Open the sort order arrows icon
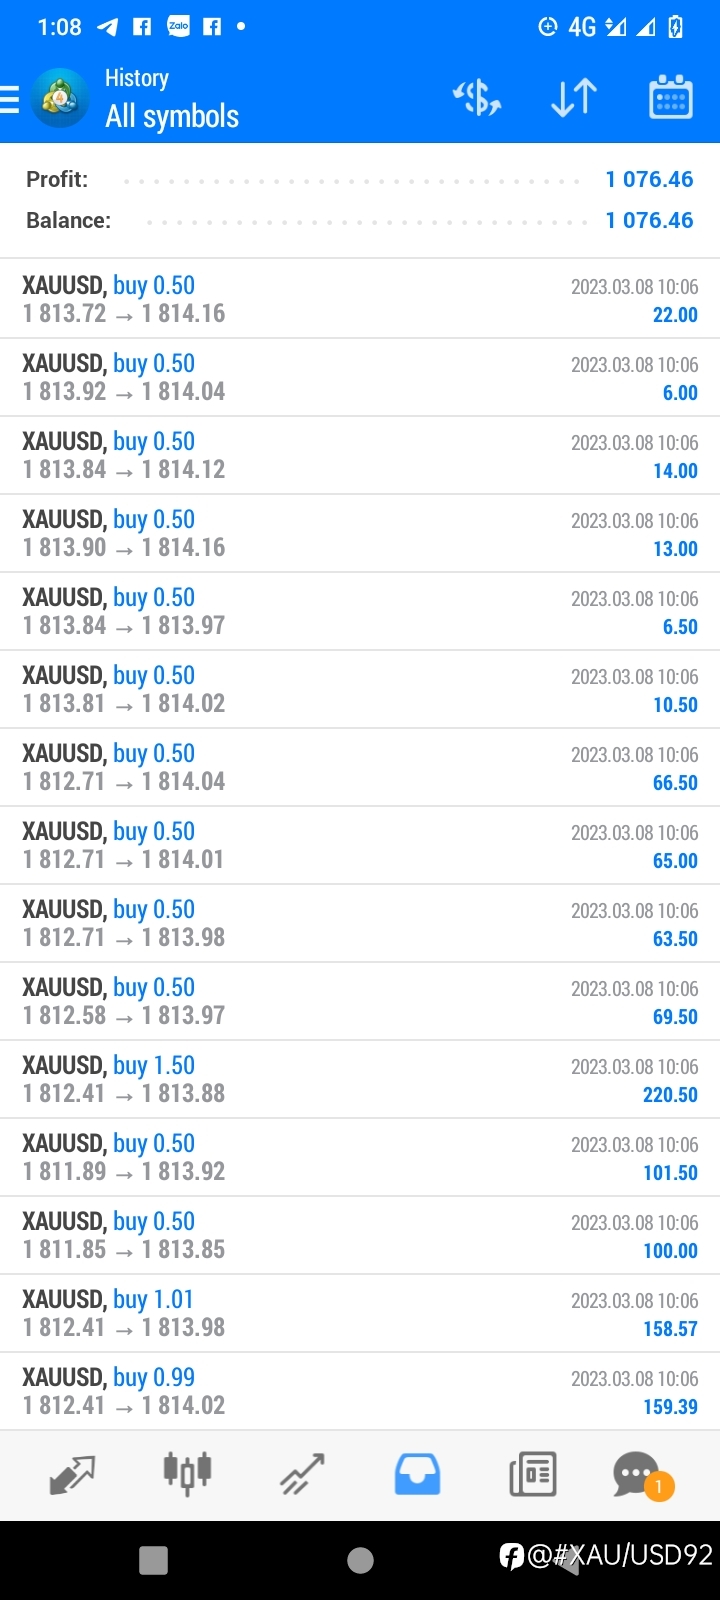 (x=574, y=98)
